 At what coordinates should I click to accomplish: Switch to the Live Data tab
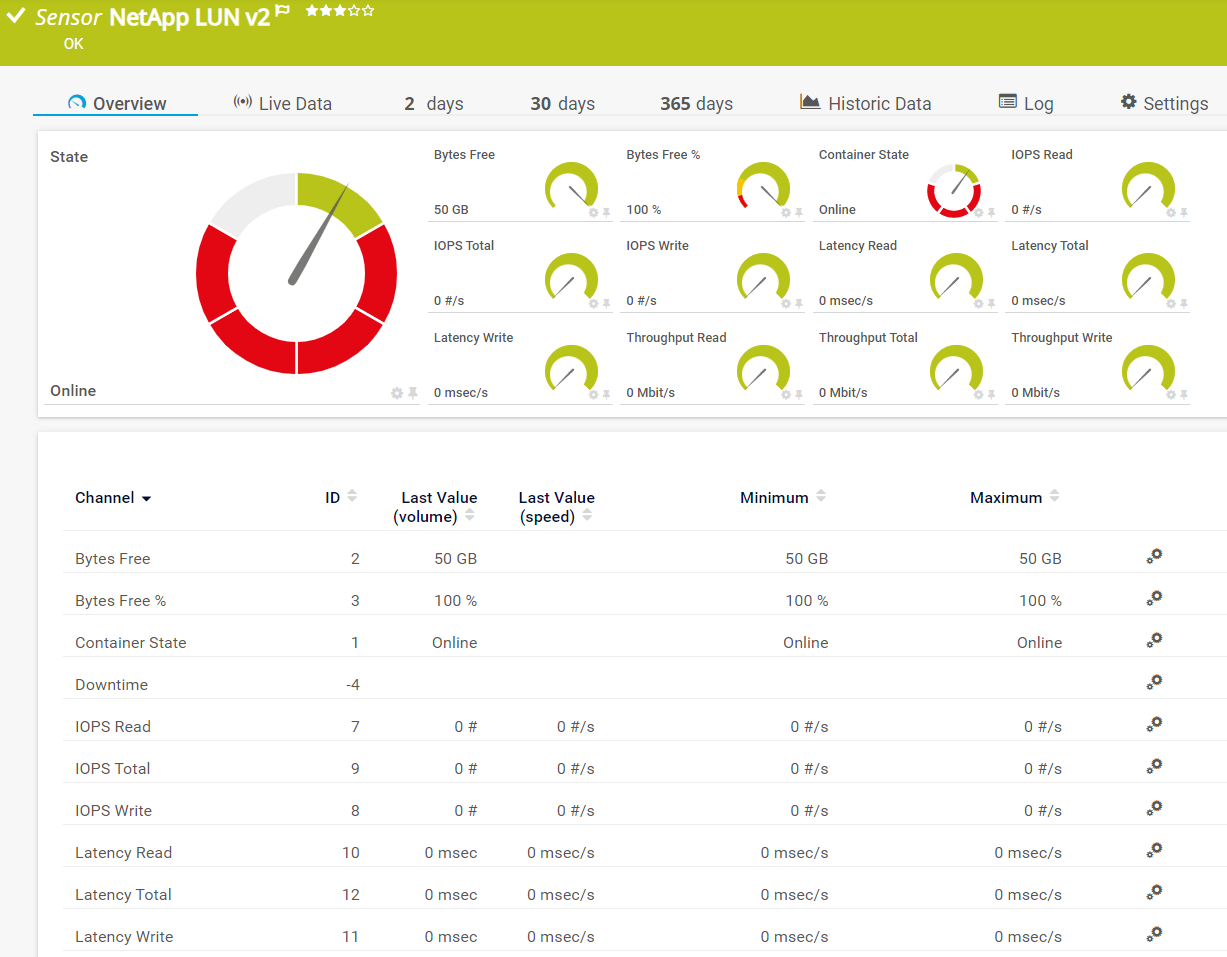pos(282,103)
